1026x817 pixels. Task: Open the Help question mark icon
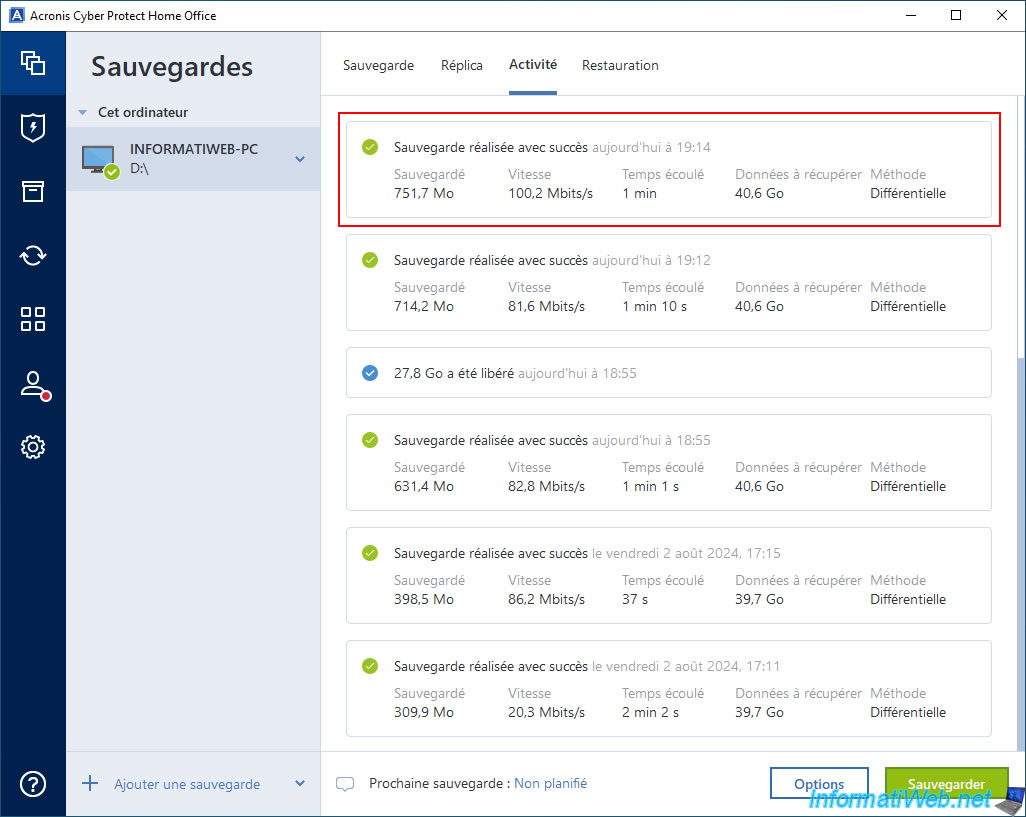(33, 784)
